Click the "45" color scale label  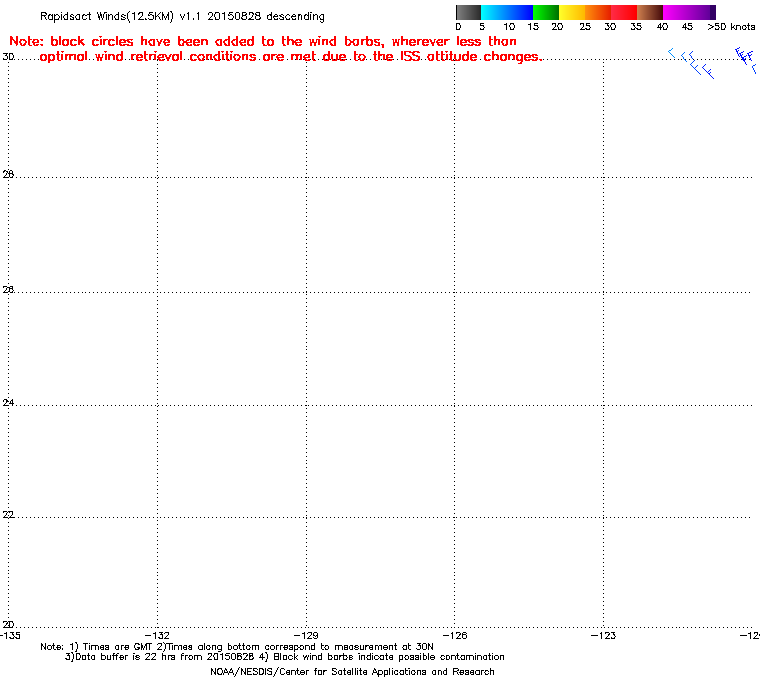point(687,27)
